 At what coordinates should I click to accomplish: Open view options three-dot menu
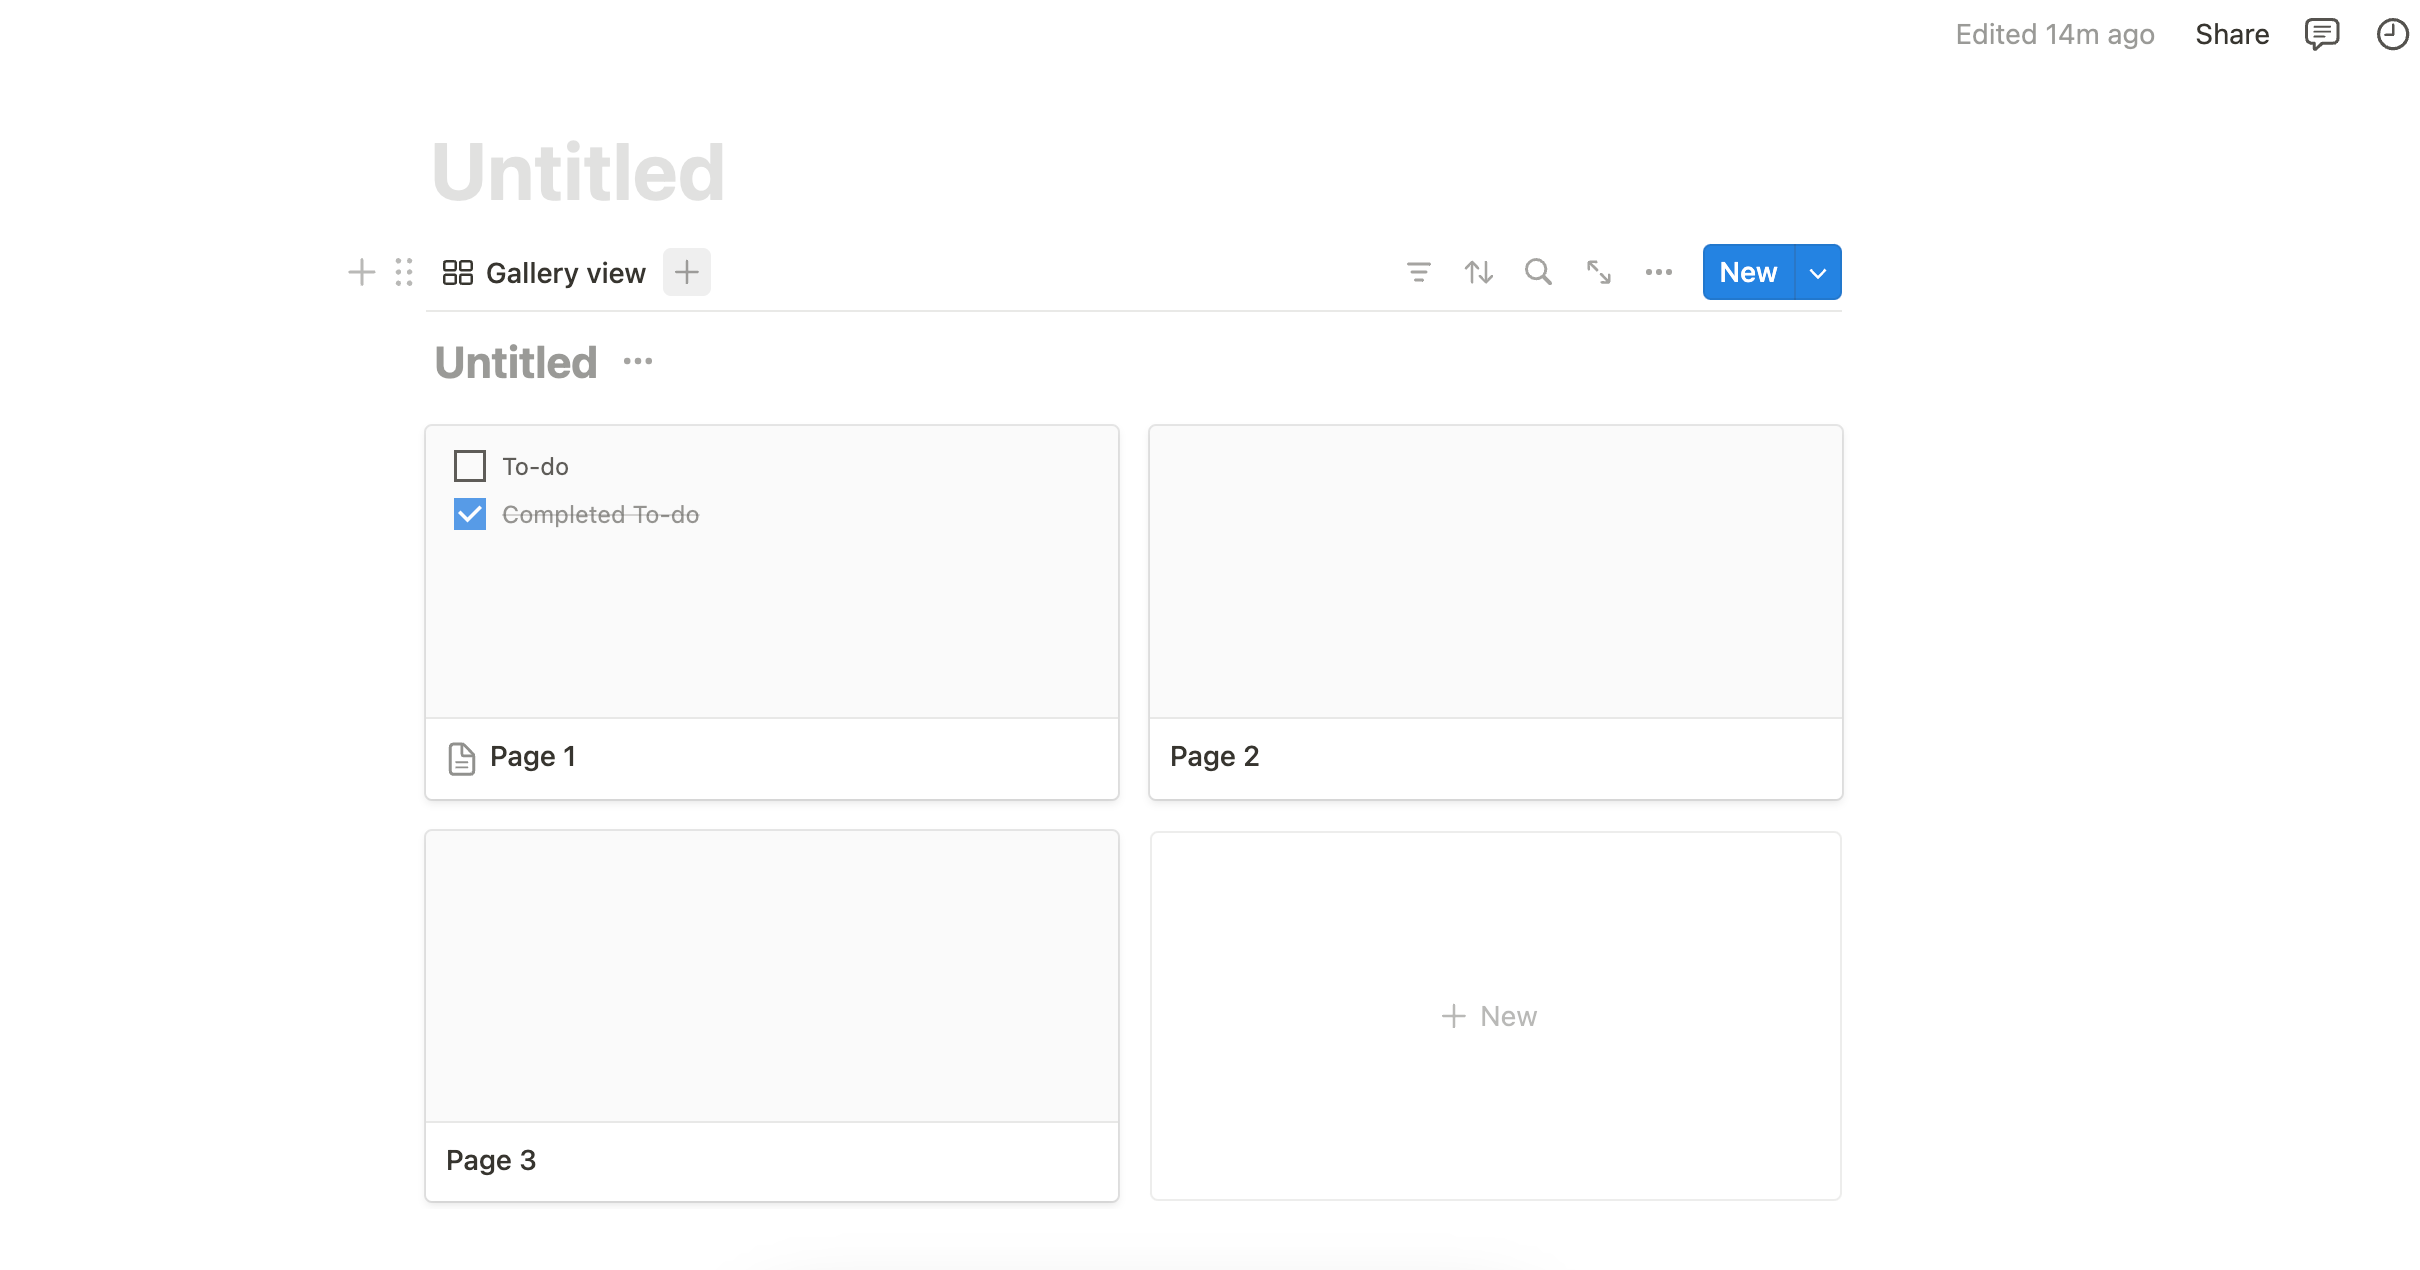click(1658, 272)
